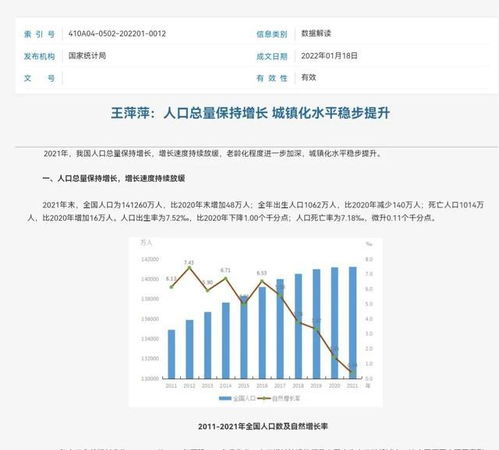Click the 2012 growth-rate line point
The height and width of the screenshot is (450, 499).
click(189, 267)
